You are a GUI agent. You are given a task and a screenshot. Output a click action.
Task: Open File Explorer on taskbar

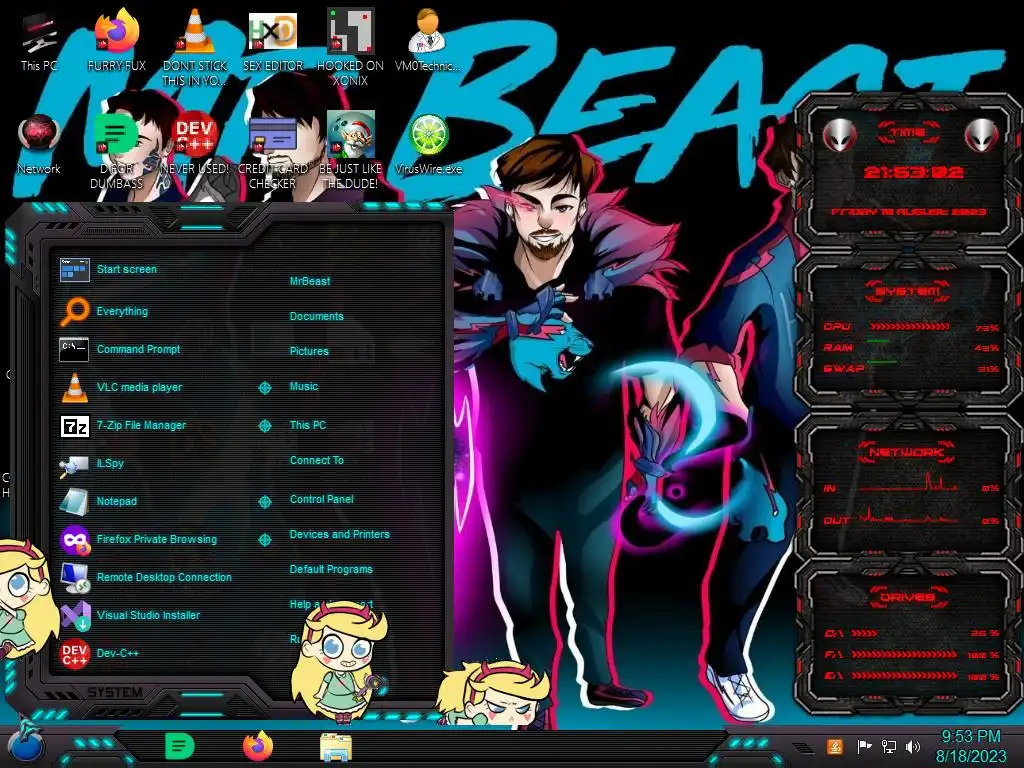[x=336, y=747]
